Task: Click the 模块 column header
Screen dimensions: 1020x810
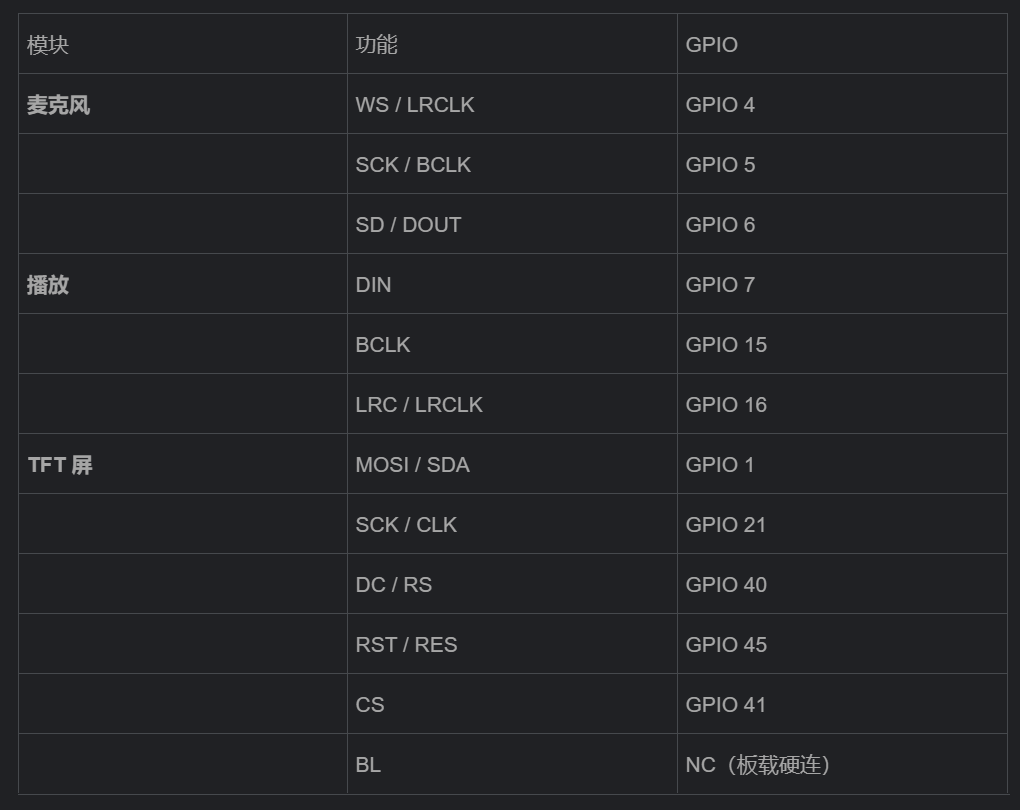Action: click(183, 44)
